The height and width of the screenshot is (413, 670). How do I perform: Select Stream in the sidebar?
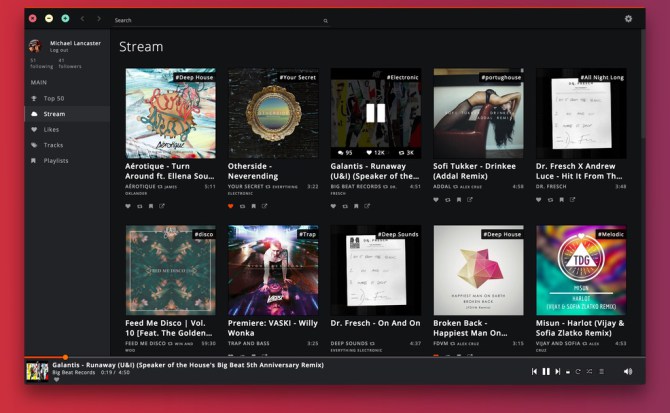pos(67,114)
